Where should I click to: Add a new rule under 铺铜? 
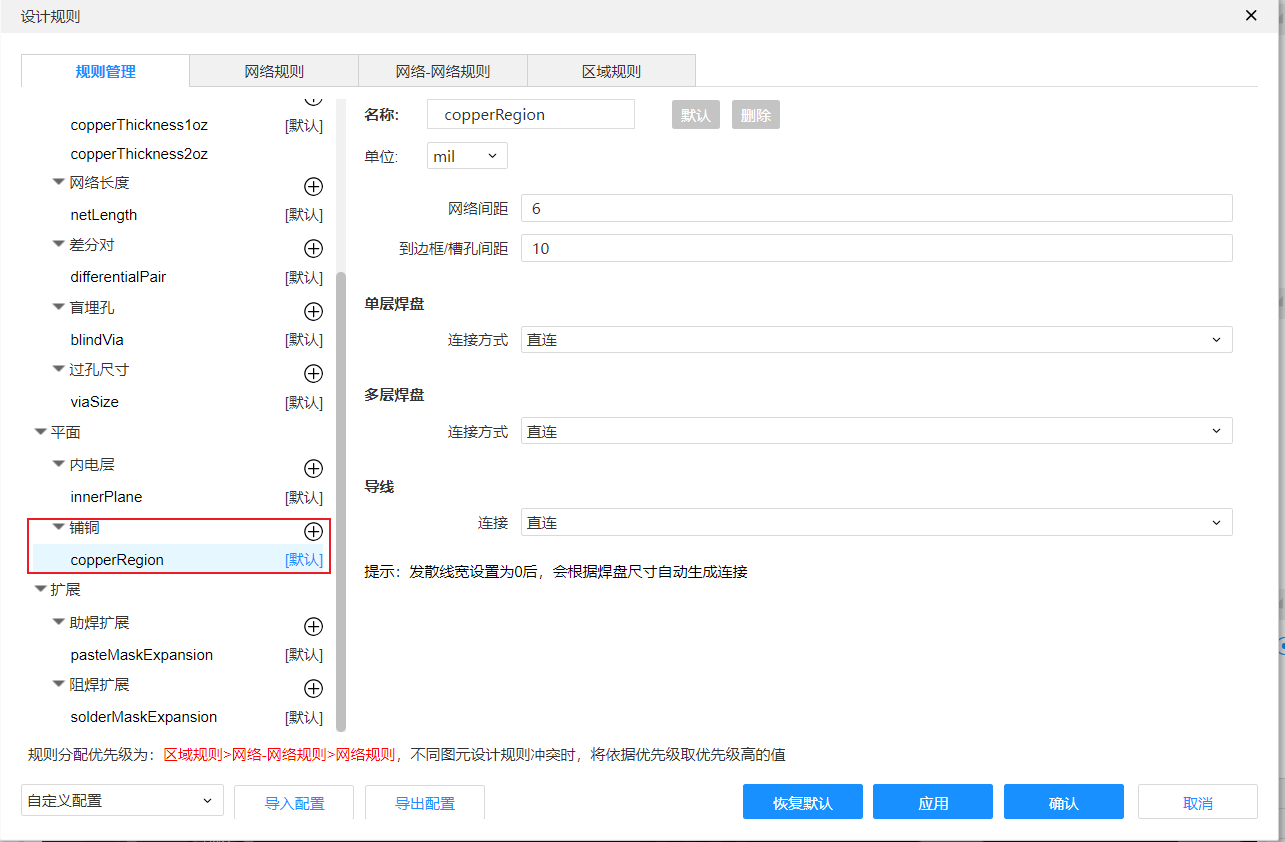(313, 531)
